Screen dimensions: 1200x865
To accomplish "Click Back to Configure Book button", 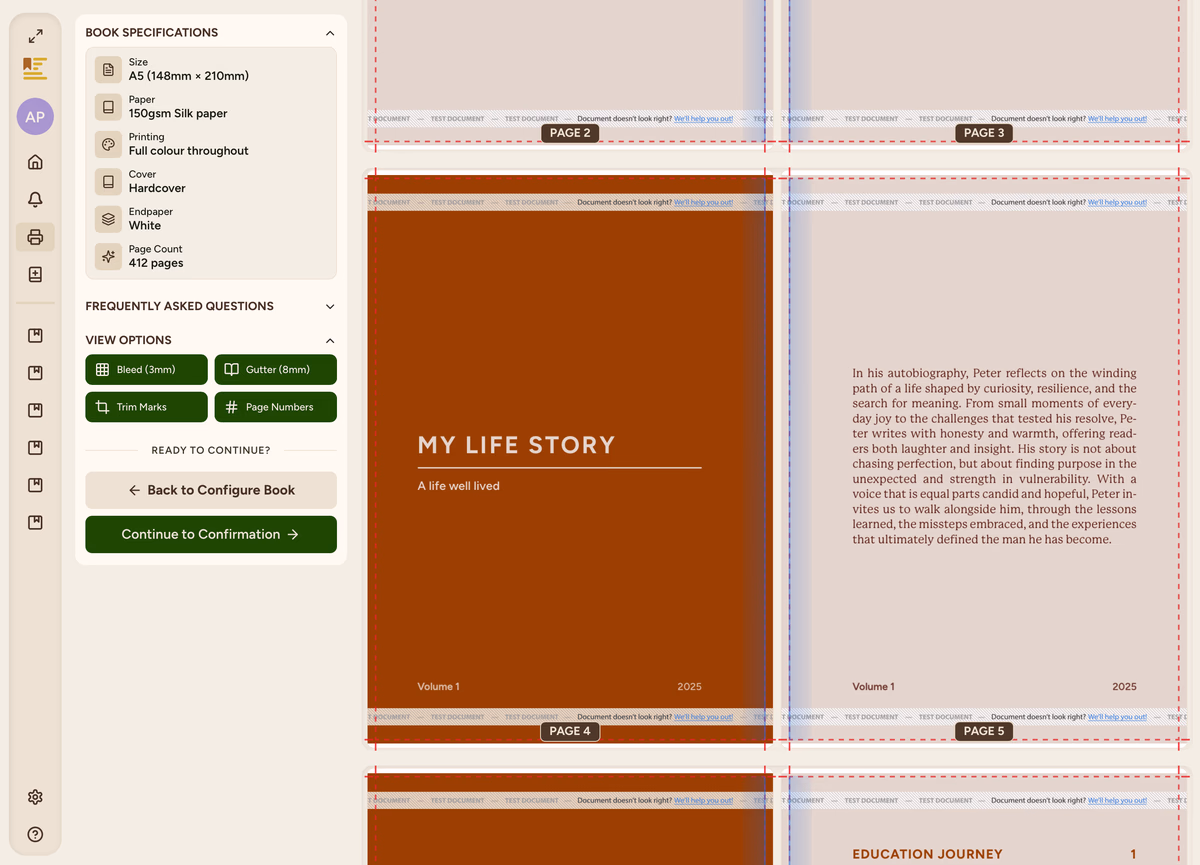I will (211, 490).
